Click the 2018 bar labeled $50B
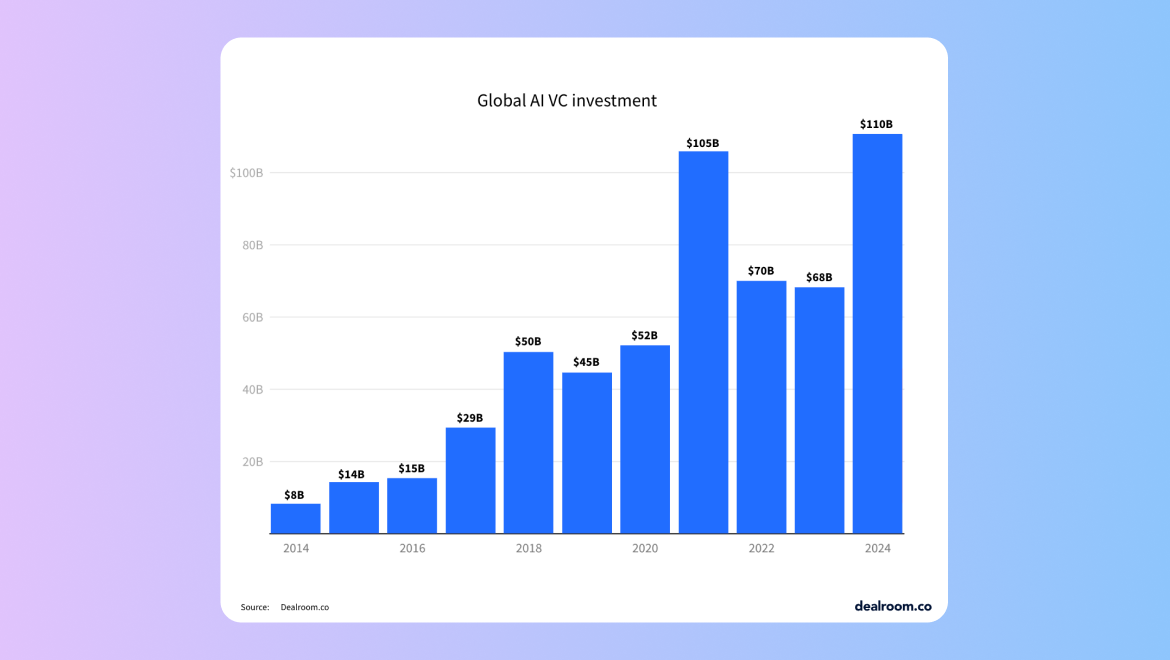 [528, 442]
